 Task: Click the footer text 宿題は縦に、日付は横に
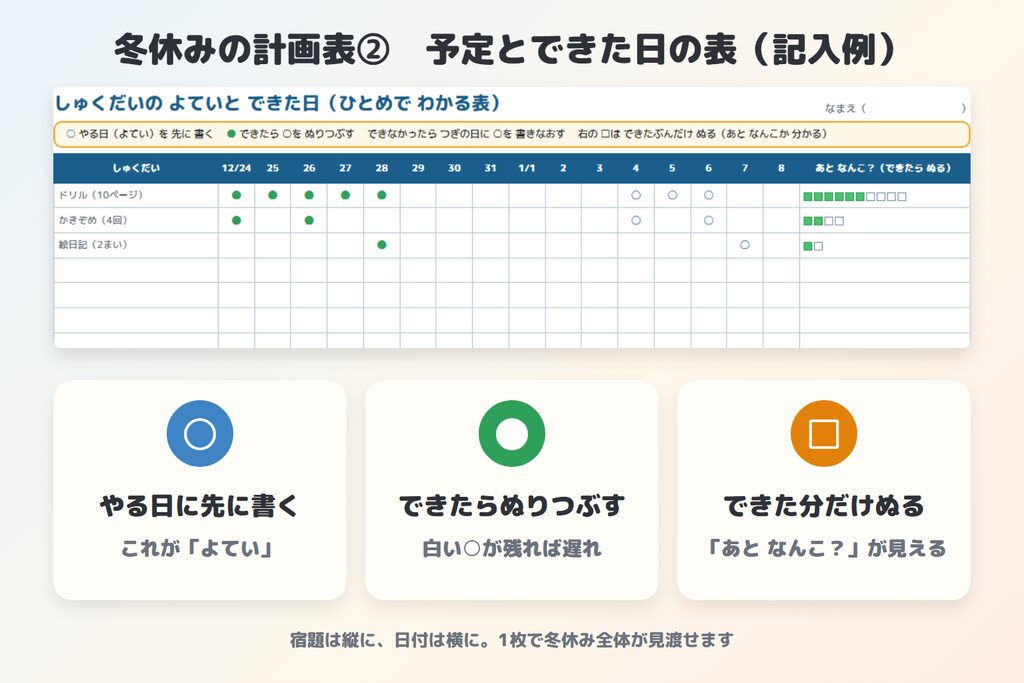(x=390, y=640)
